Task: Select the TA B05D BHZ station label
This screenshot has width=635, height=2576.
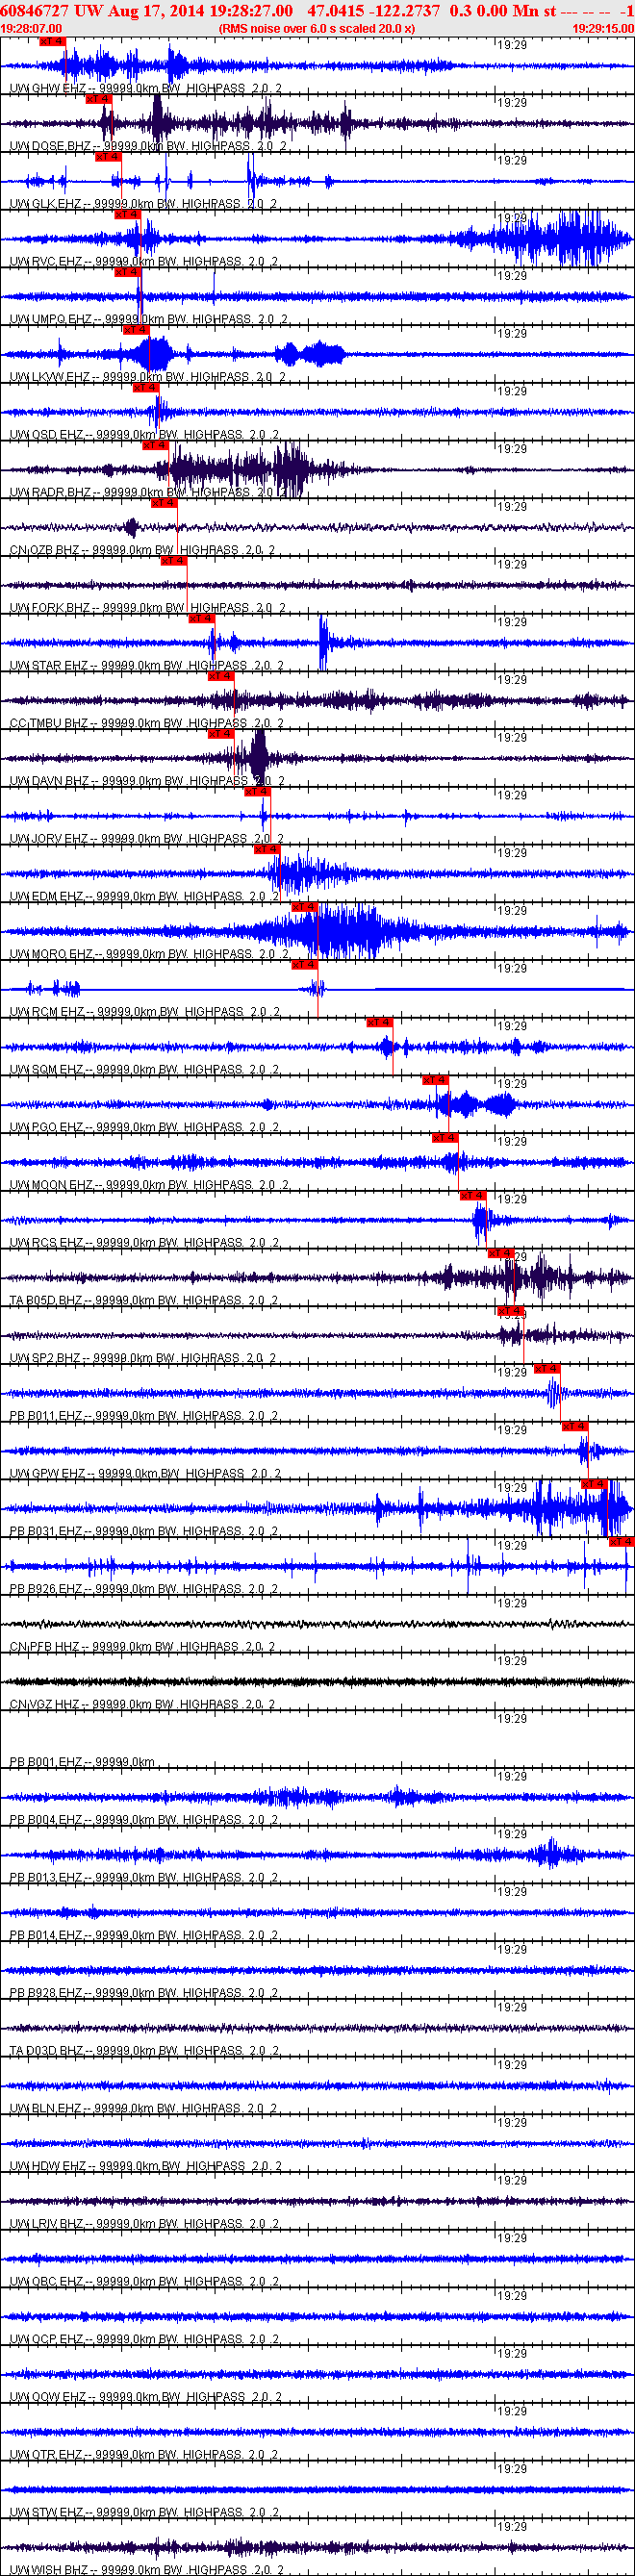Action: point(144,1301)
